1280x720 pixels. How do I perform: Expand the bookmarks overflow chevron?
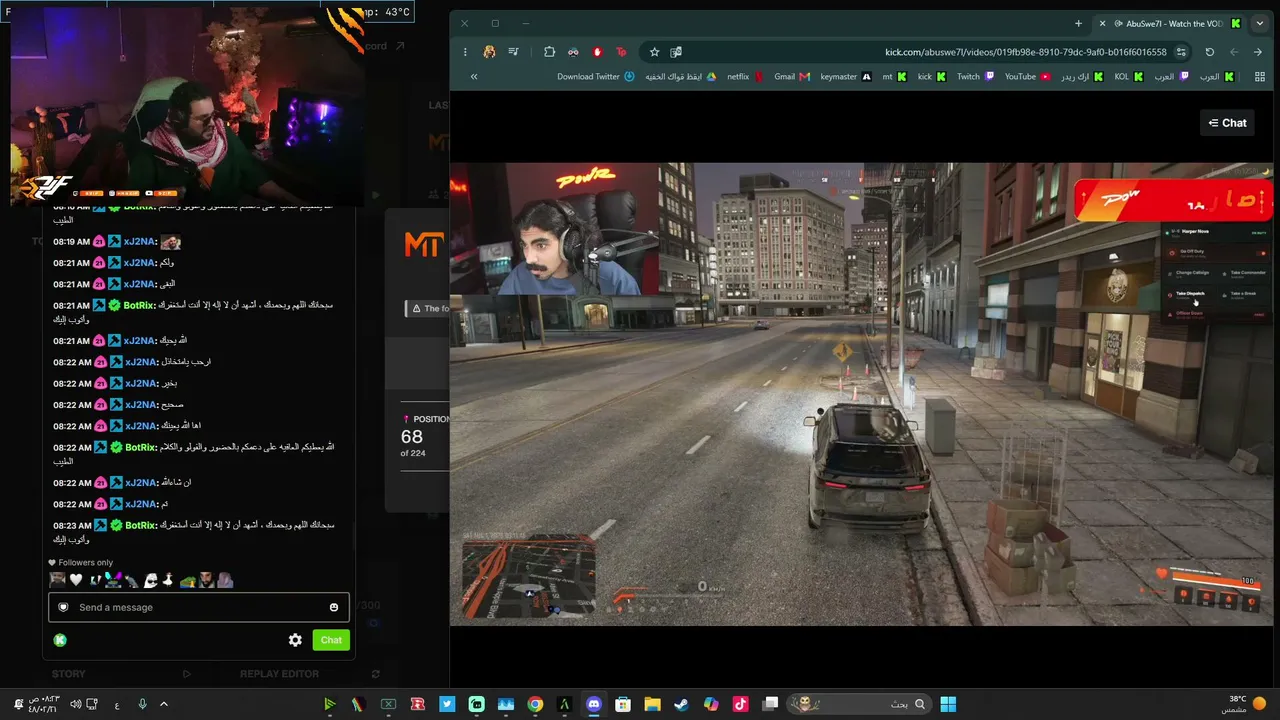click(x=474, y=77)
